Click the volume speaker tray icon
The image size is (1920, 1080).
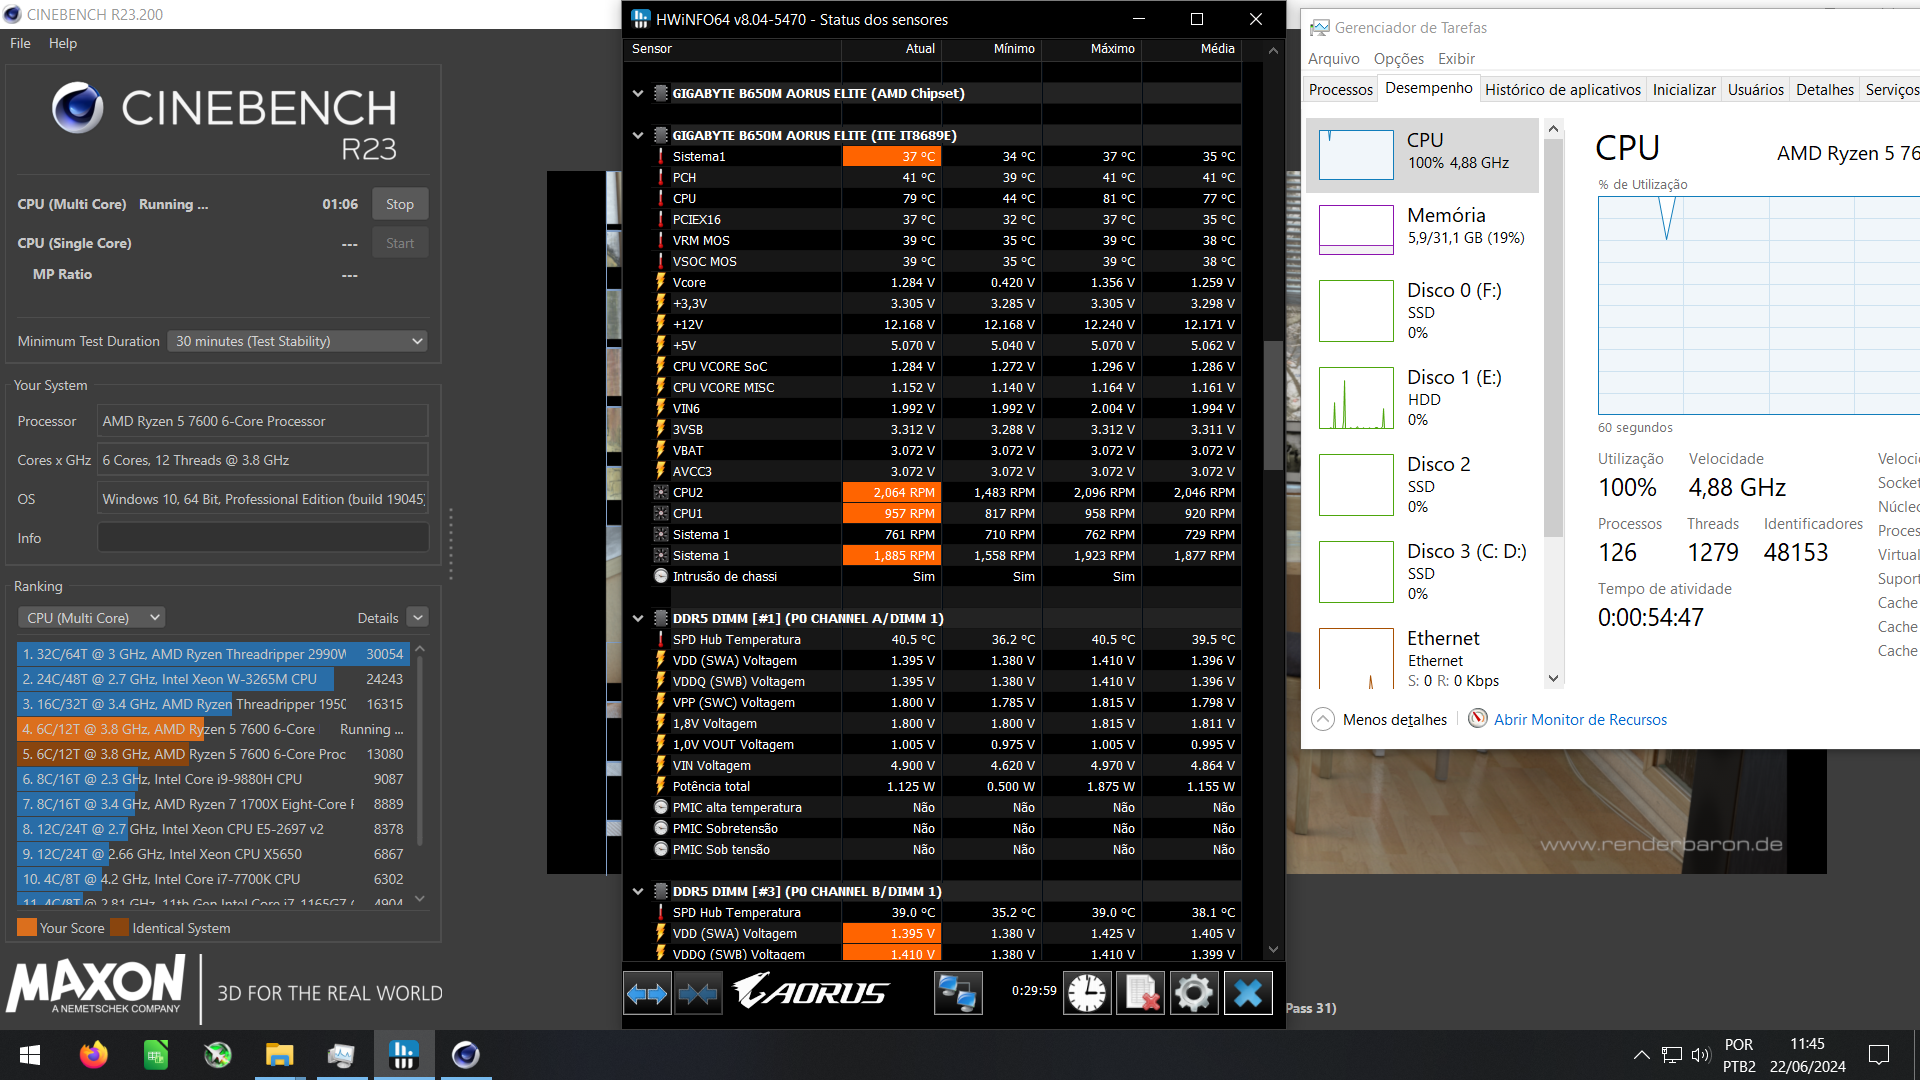[x=1700, y=1055]
